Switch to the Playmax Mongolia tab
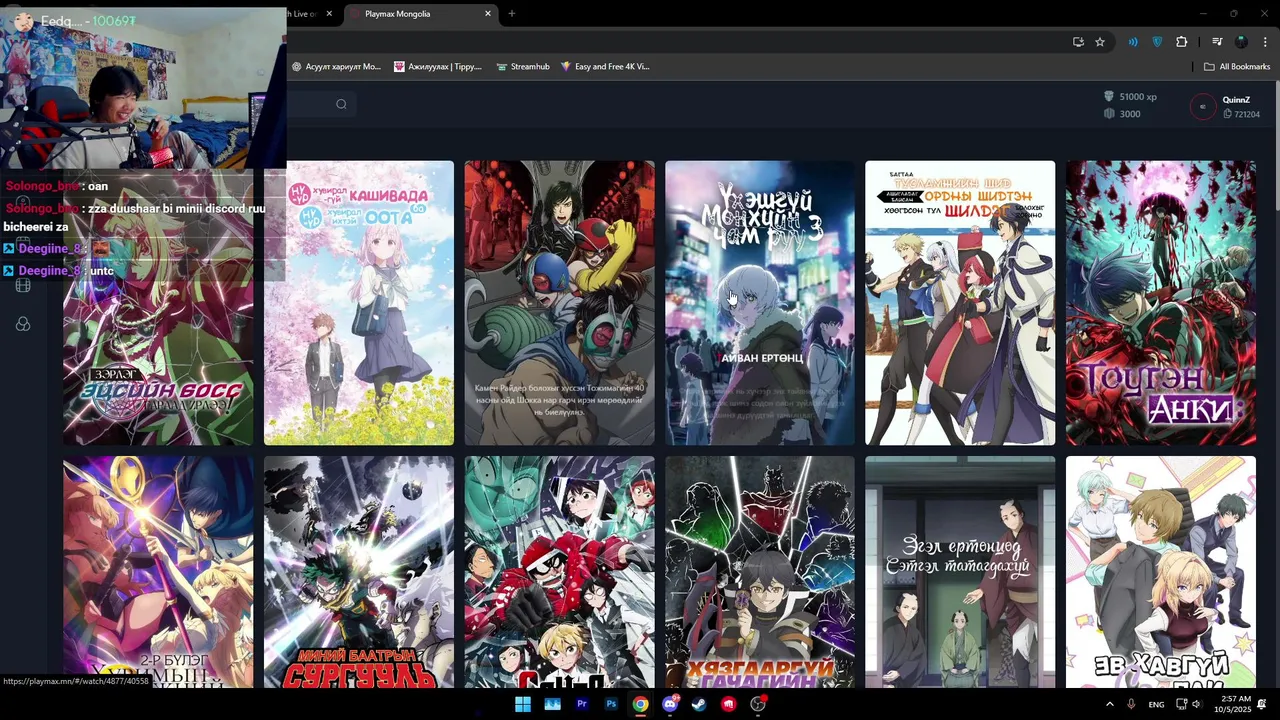 tap(420, 14)
